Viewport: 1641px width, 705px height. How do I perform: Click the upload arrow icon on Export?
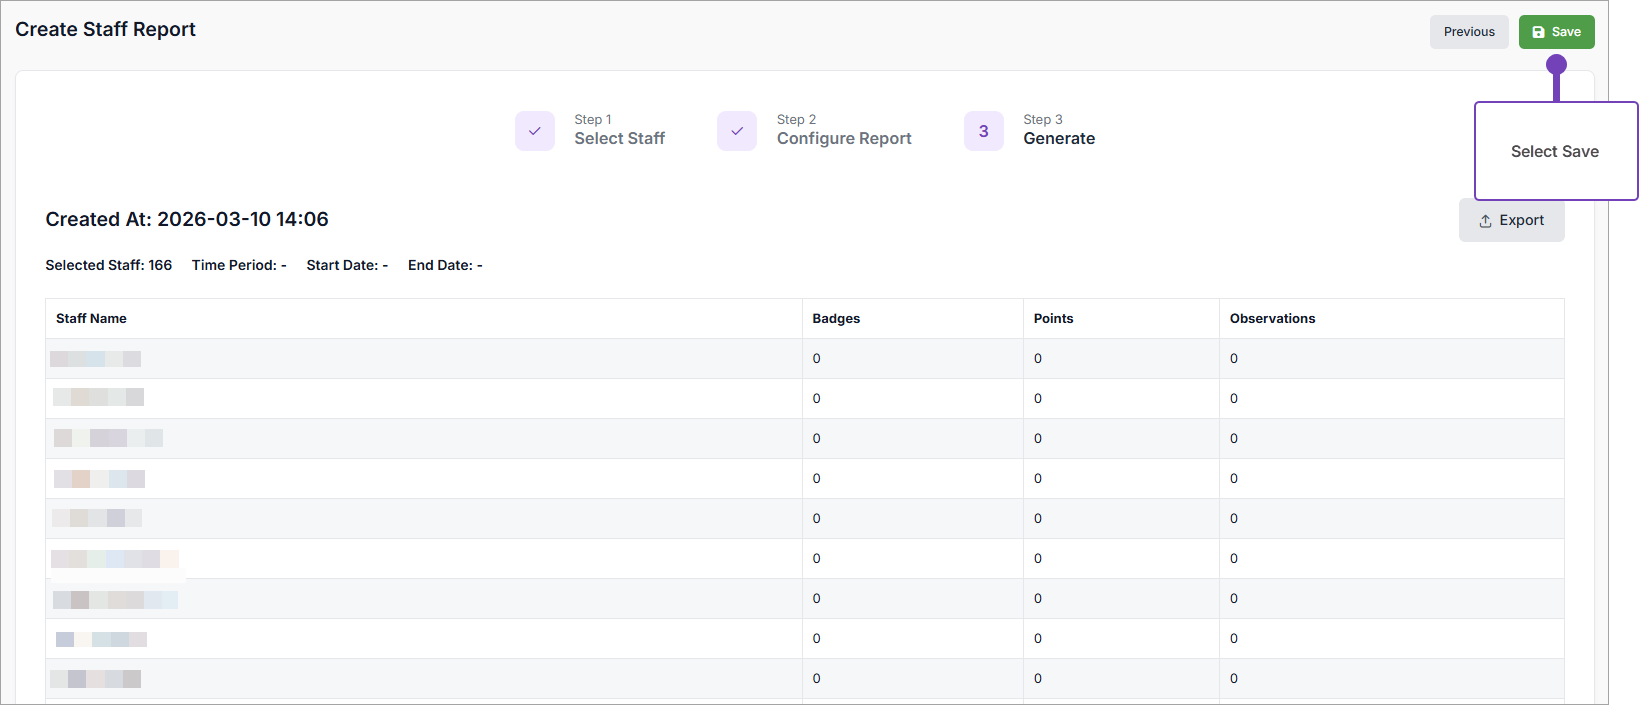[x=1485, y=221]
